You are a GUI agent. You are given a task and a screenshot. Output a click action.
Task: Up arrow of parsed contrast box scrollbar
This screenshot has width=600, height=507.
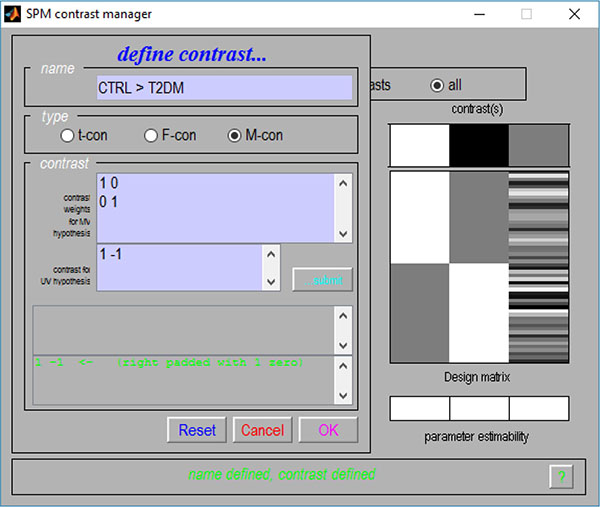(x=343, y=366)
